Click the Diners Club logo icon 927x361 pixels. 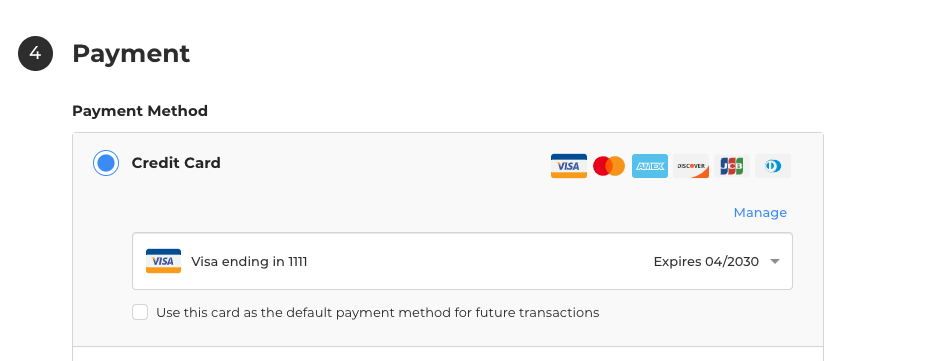tap(773, 166)
